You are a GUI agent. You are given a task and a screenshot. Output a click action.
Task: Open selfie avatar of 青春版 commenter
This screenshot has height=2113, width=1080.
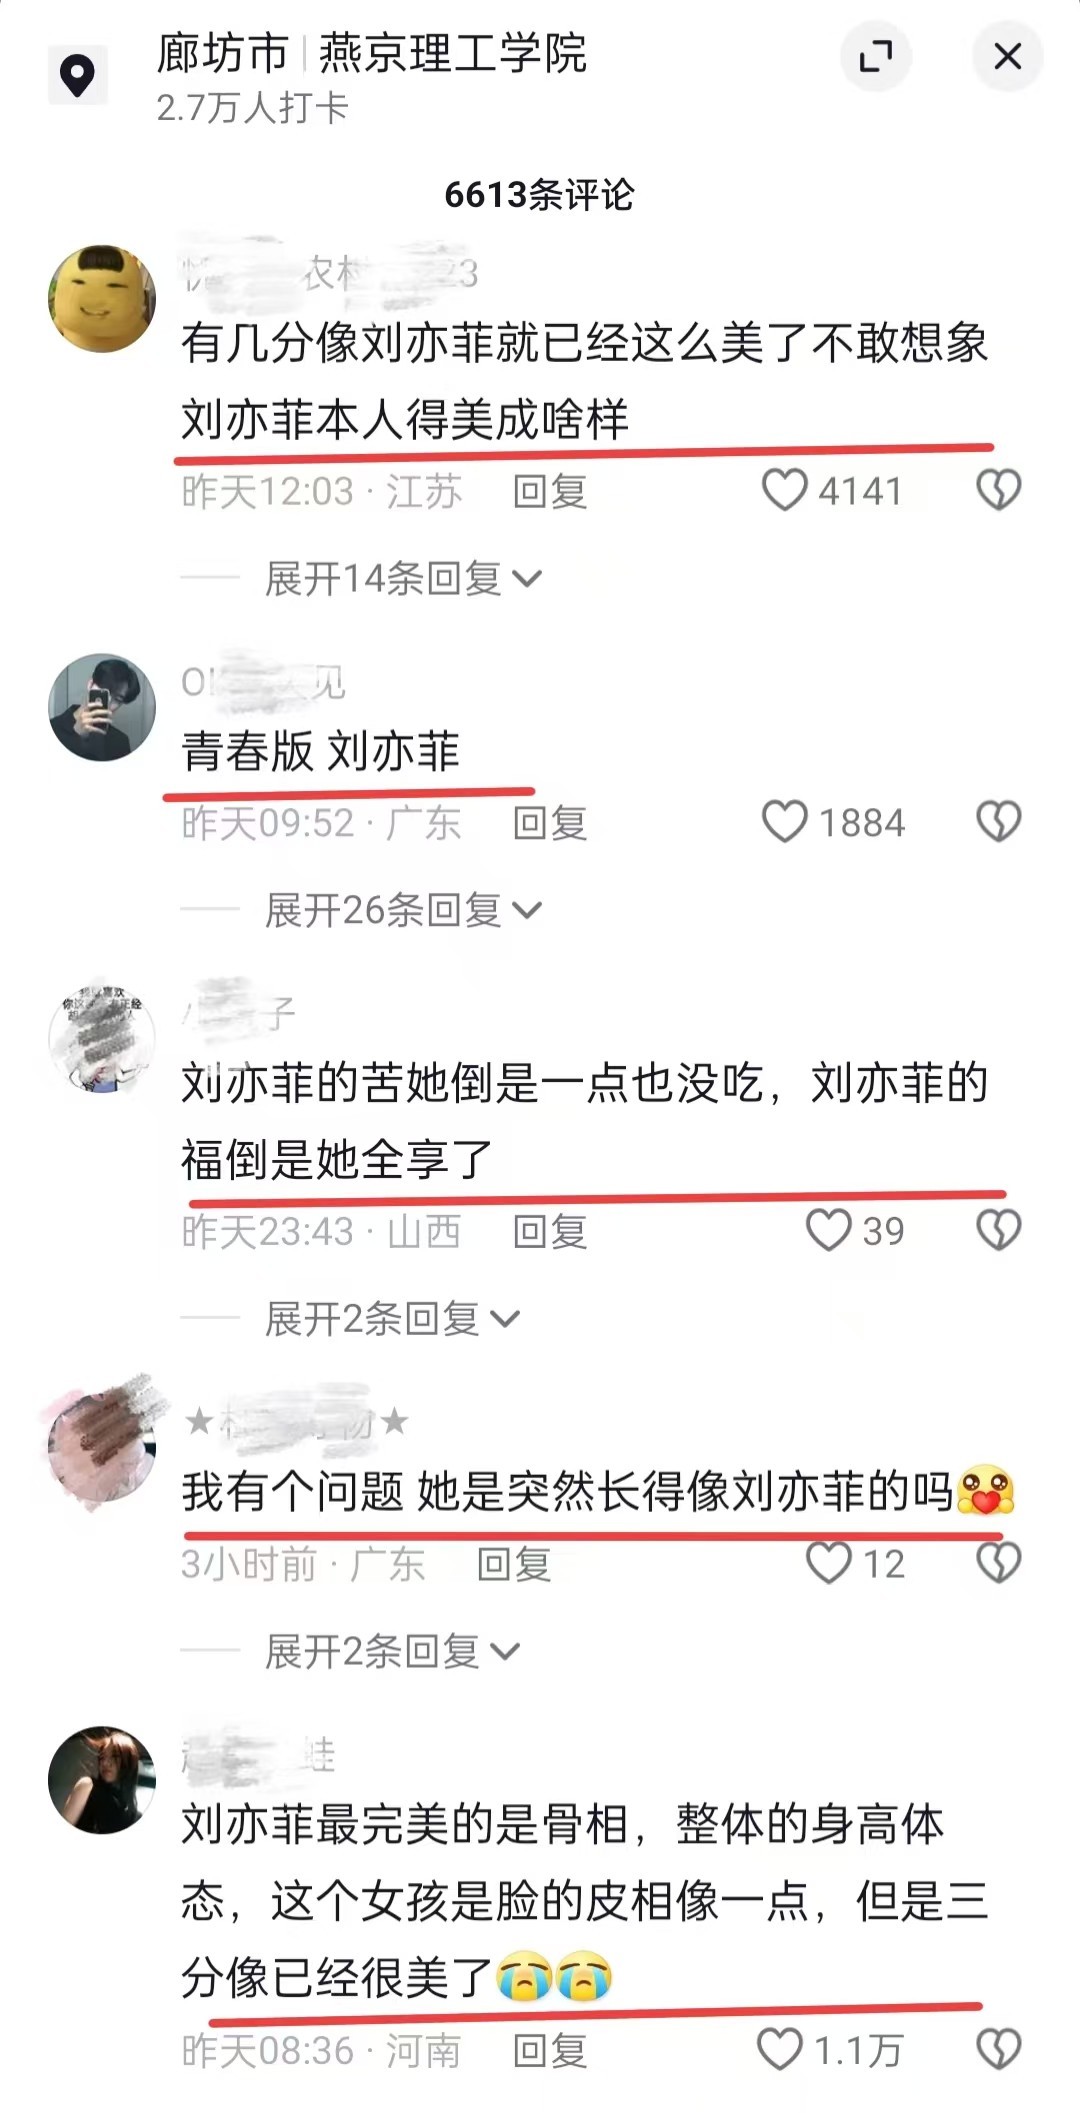pos(102,707)
